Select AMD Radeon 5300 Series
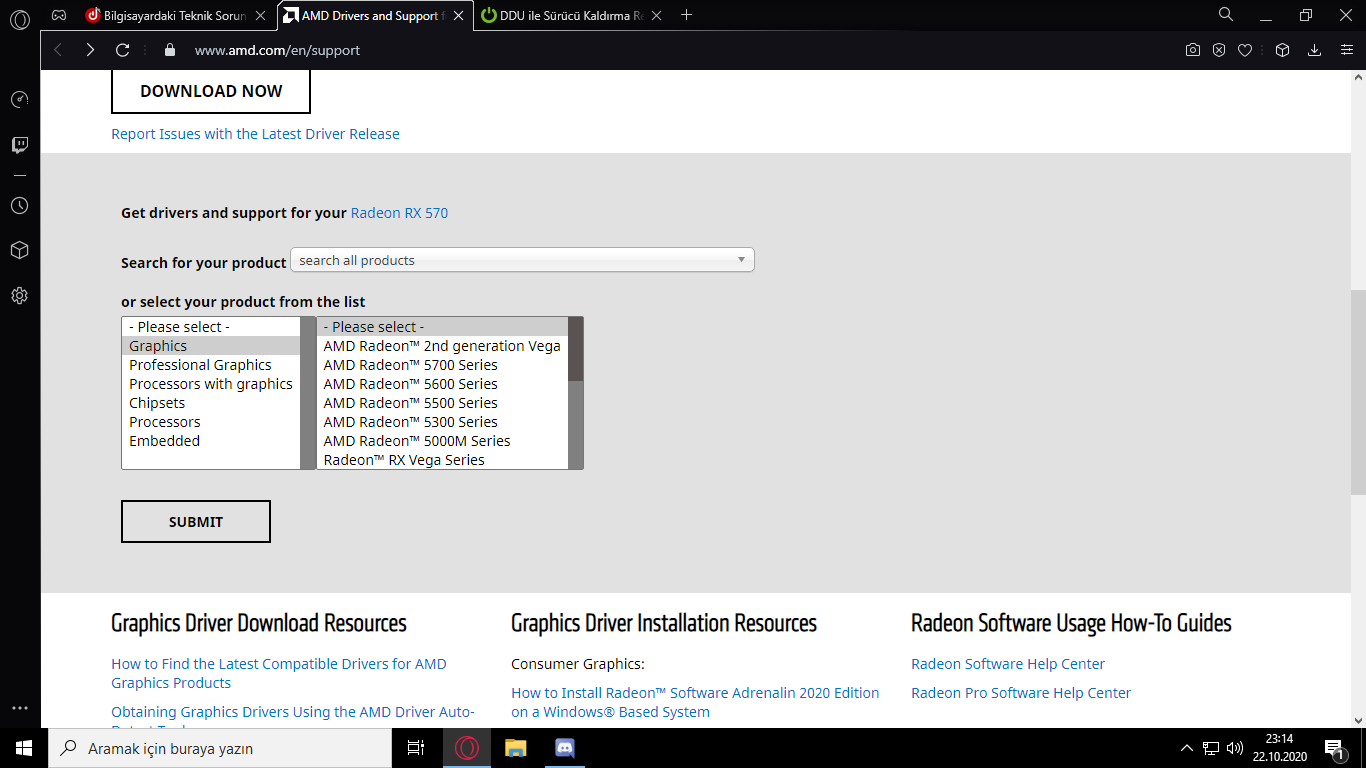This screenshot has width=1366, height=768. pos(442,422)
